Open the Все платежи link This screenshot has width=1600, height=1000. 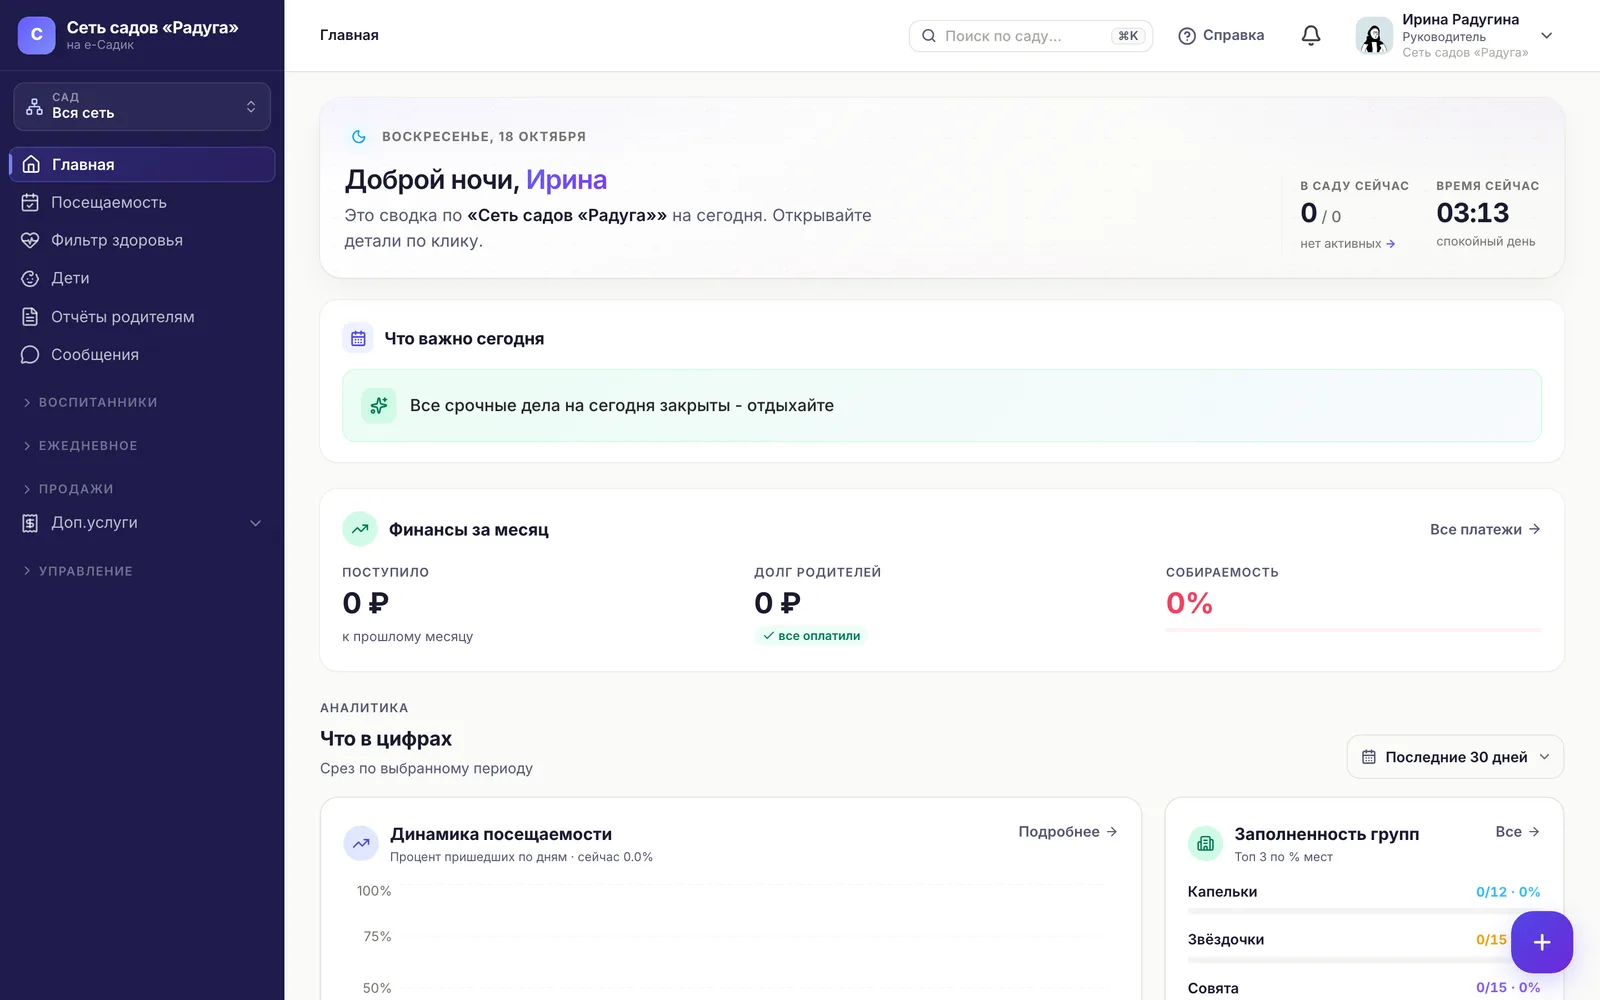1485,530
